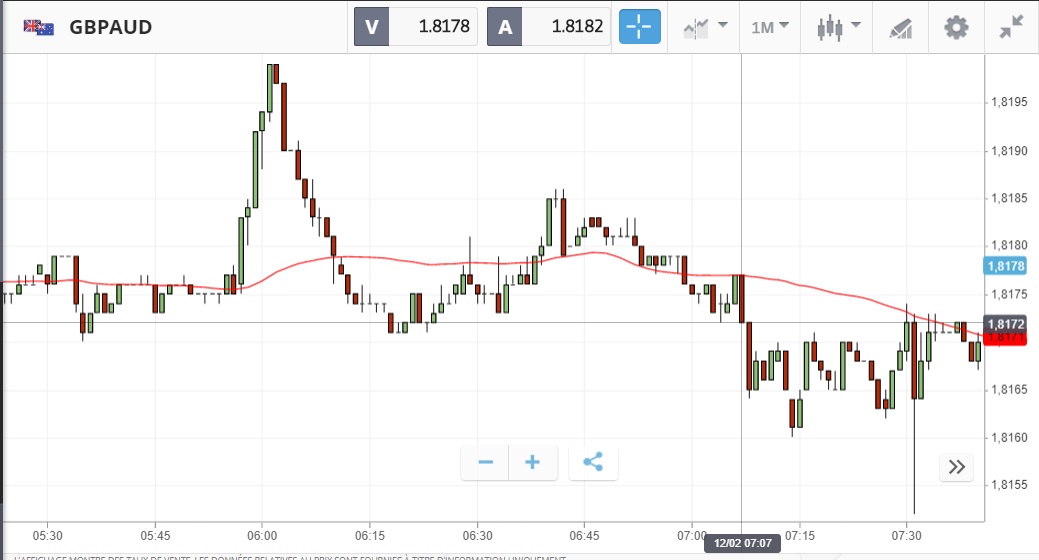Image resolution: width=1039 pixels, height=560 pixels.
Task: Click the sell price 1.8178
Action: click(x=444, y=27)
